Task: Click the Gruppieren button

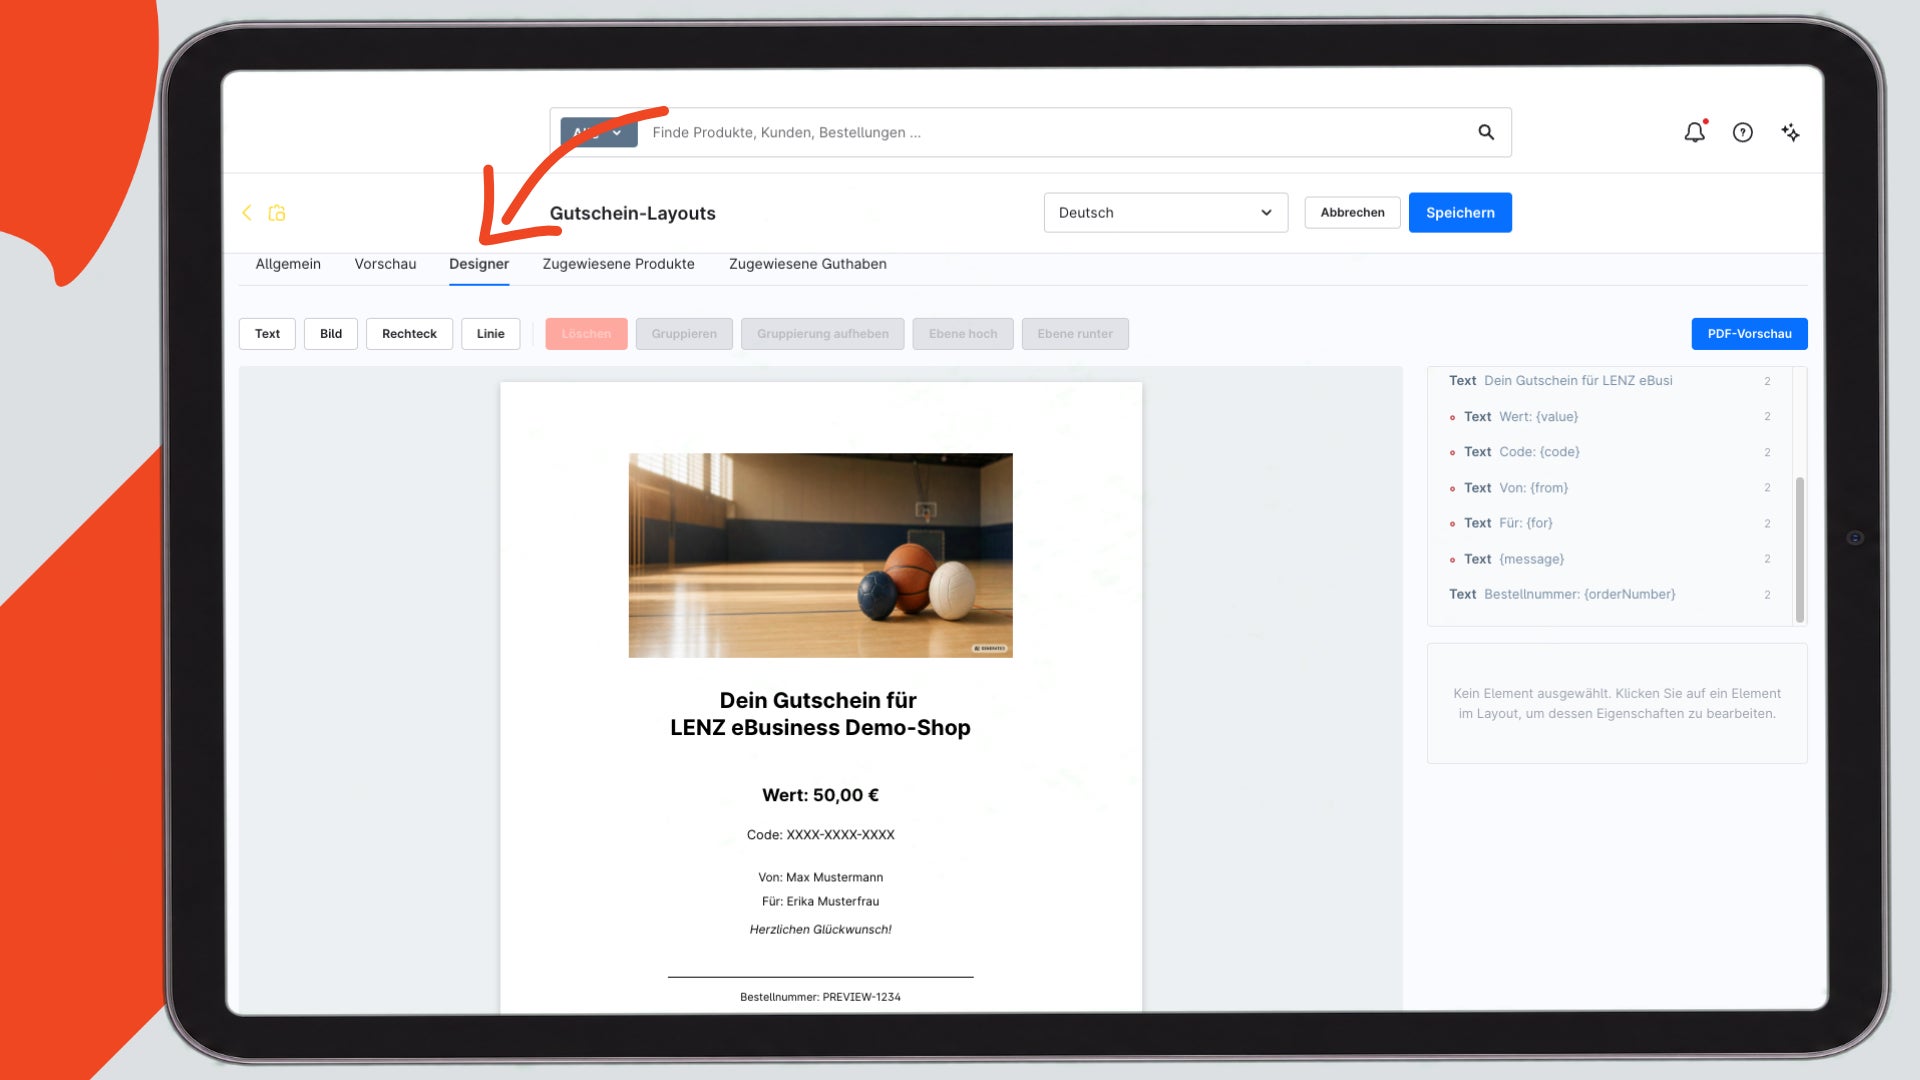Action: coord(684,334)
